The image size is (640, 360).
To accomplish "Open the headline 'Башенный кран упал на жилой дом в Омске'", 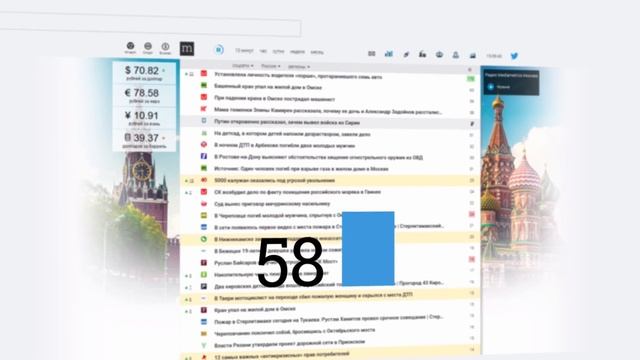I will (x=268, y=87).
